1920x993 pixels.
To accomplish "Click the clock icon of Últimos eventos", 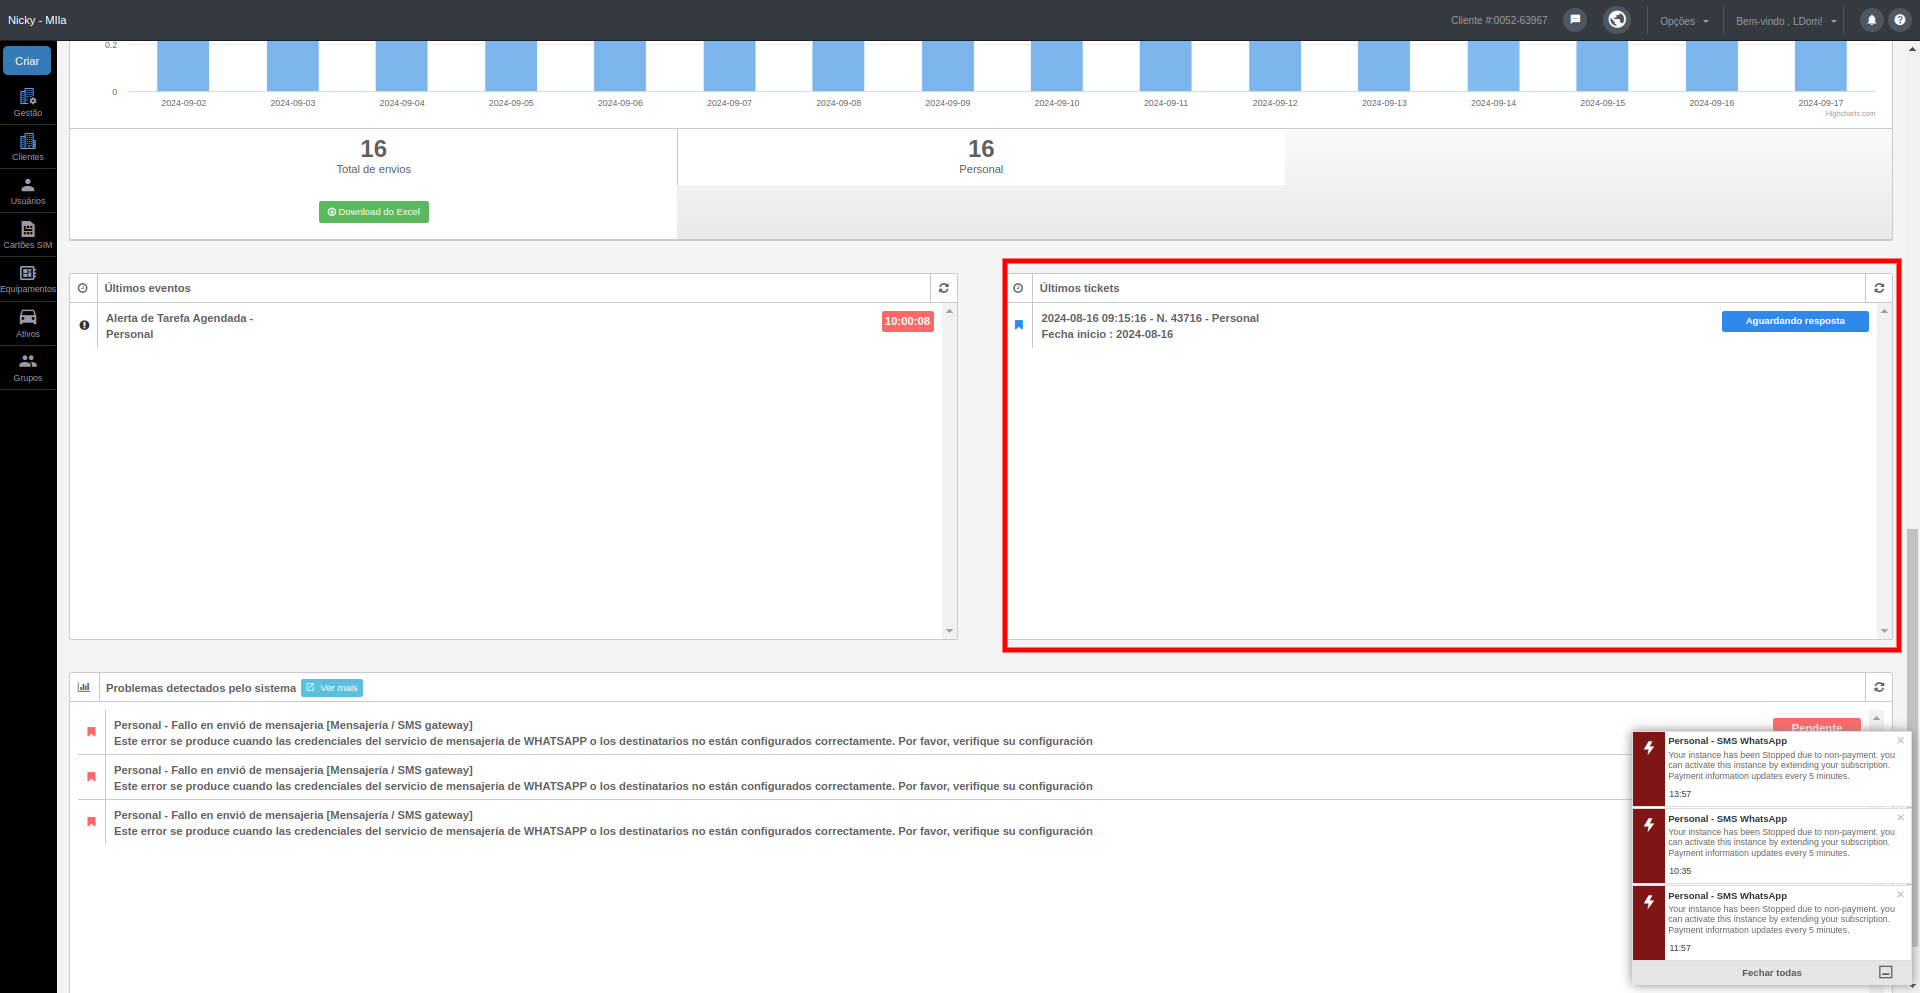I will click(x=83, y=288).
